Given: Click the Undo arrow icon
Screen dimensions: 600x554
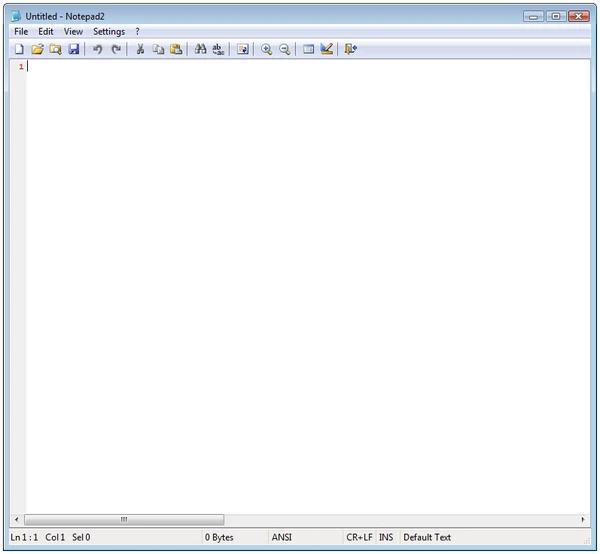Looking at the screenshot, I should tap(98, 49).
